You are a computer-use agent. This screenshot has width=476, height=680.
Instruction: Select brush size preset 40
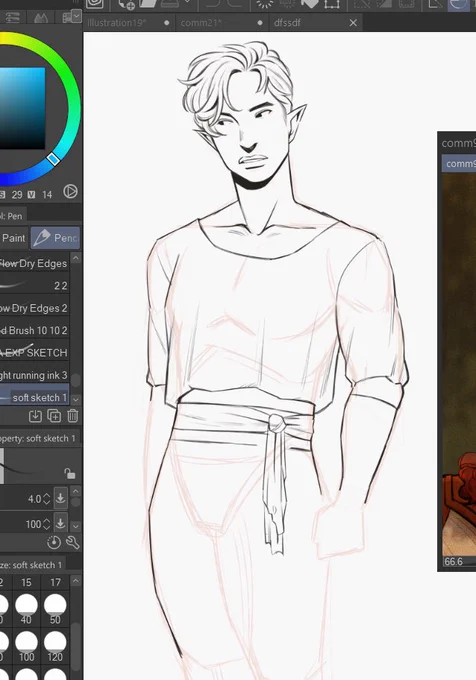(x=26, y=609)
